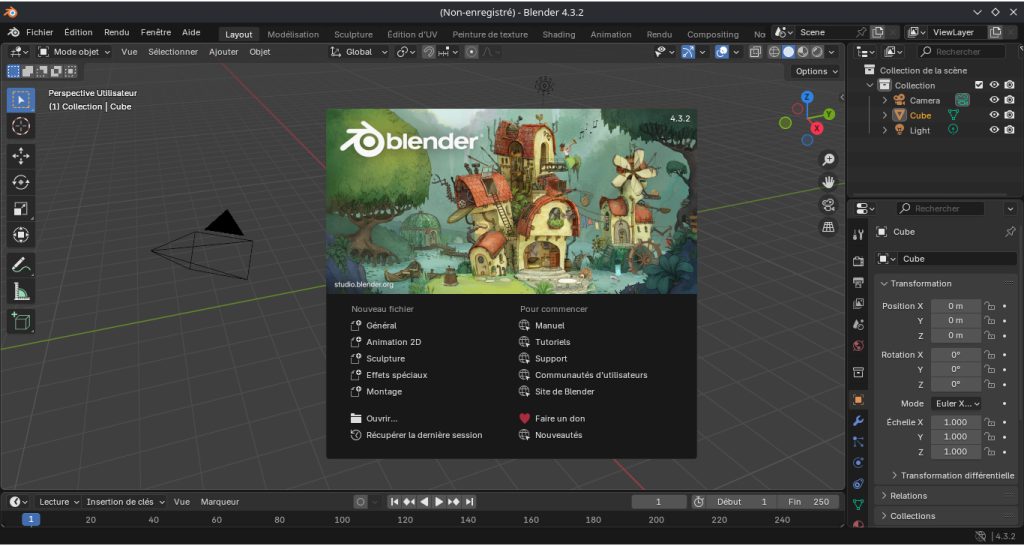Switch view to camera perspective icon

[828, 205]
